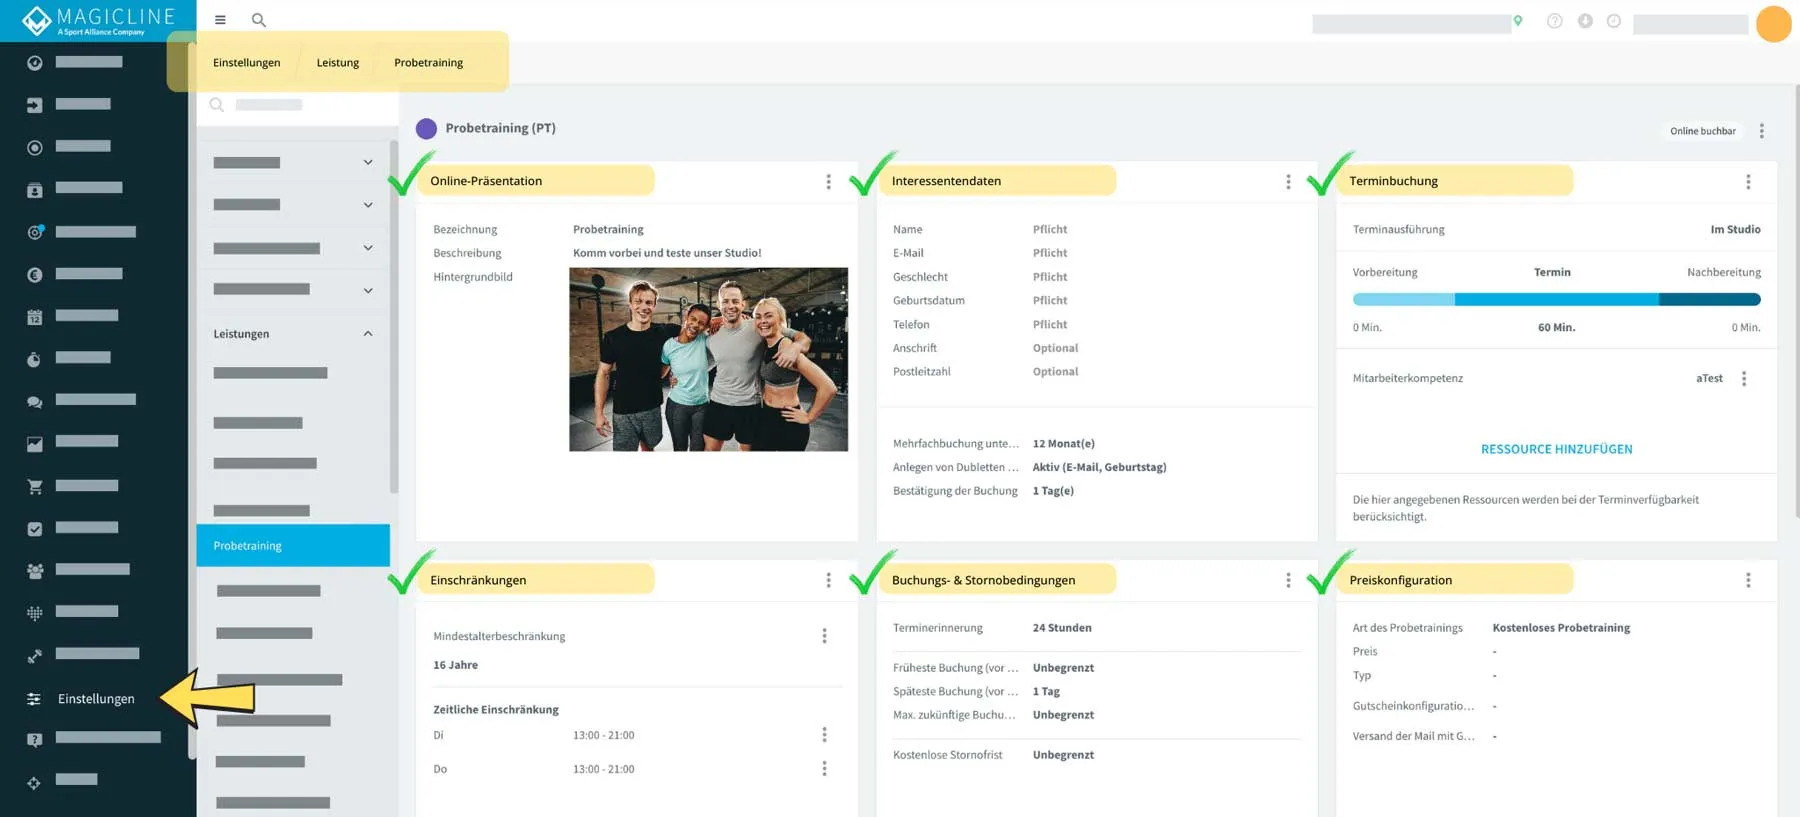Click the Online buchbar badge
The height and width of the screenshot is (817, 1800).
click(x=1702, y=131)
